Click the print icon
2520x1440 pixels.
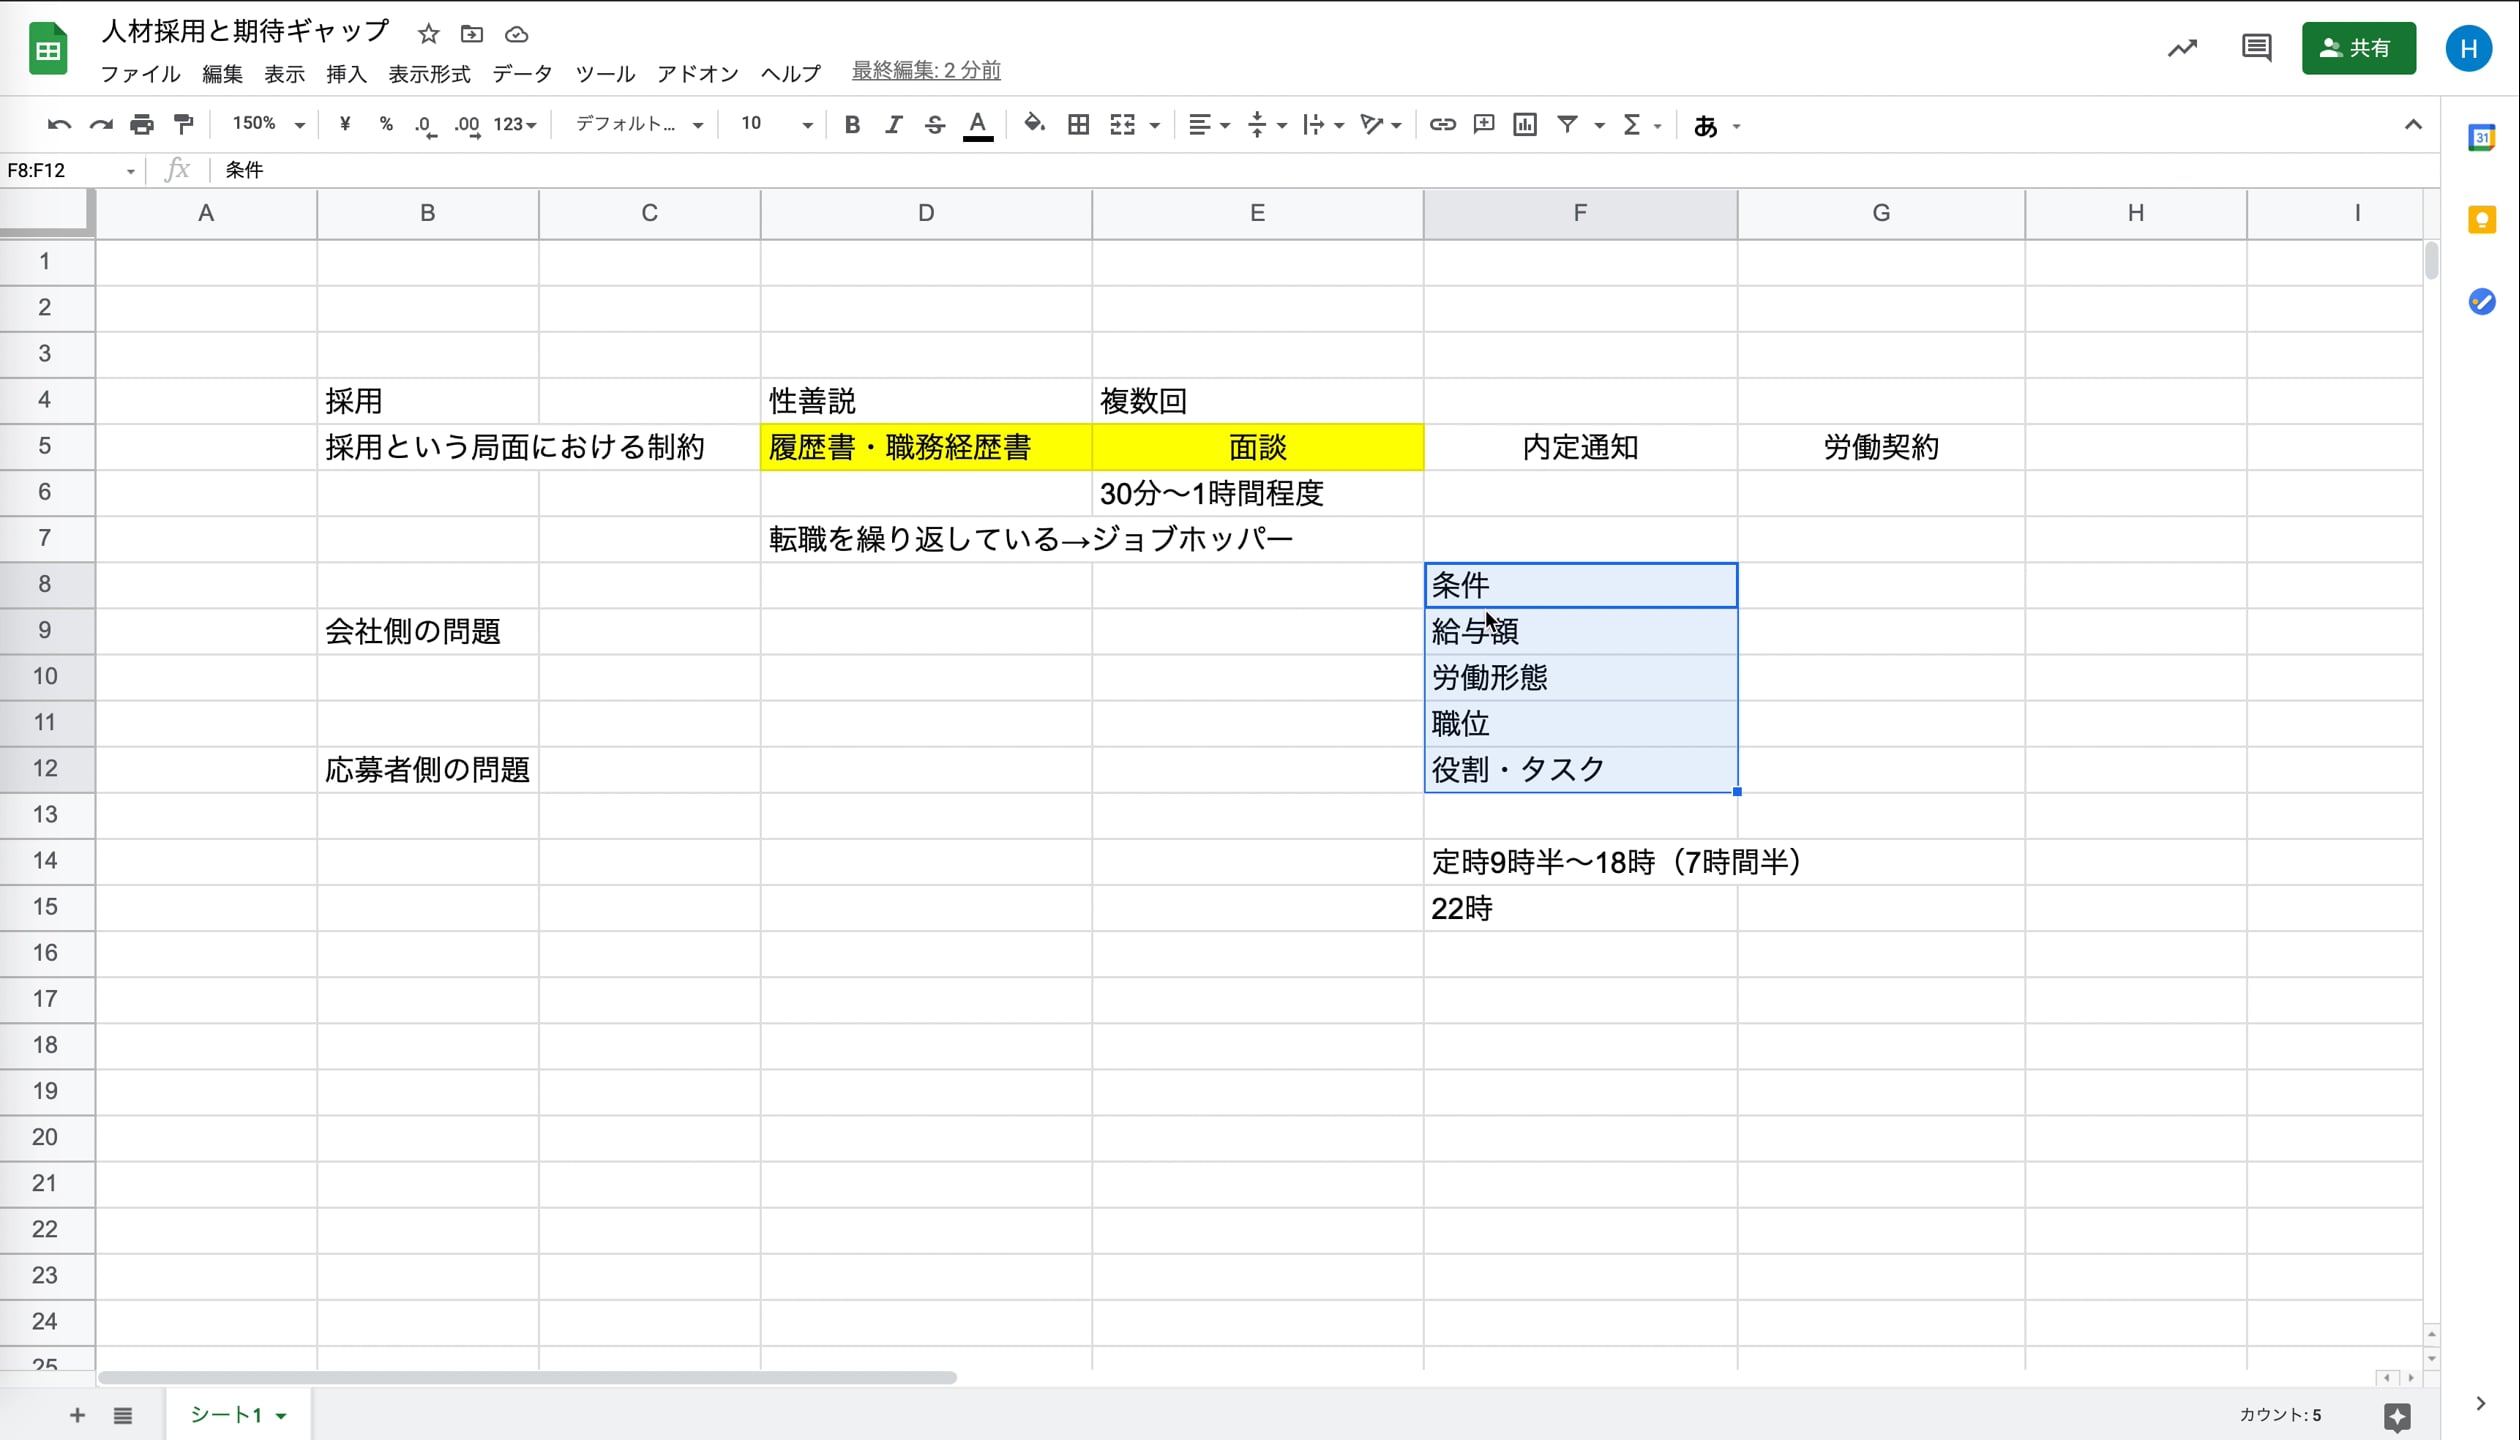pyautogui.click(x=142, y=124)
